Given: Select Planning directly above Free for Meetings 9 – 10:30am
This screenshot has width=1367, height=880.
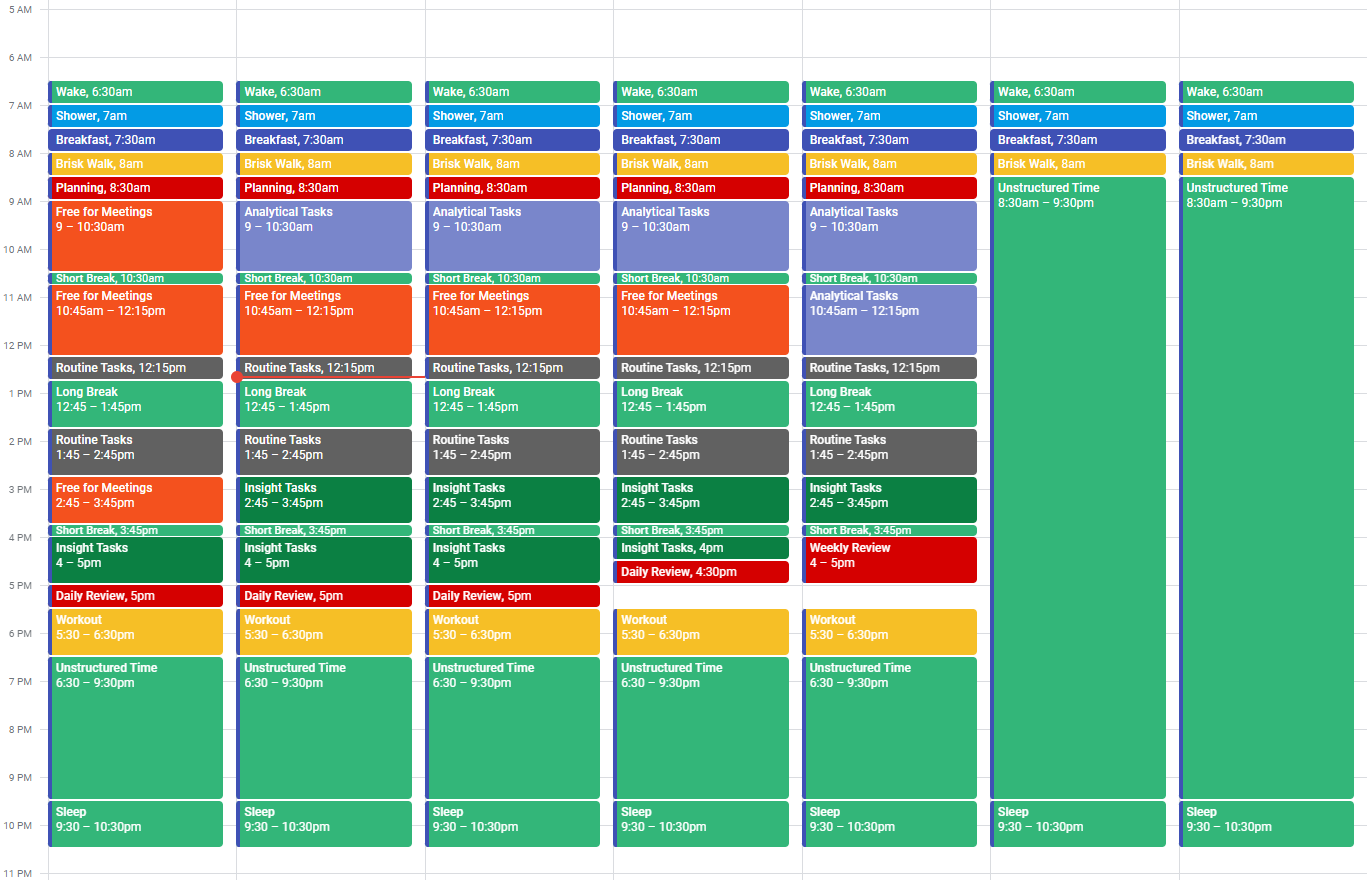Looking at the screenshot, I should pos(135,188).
